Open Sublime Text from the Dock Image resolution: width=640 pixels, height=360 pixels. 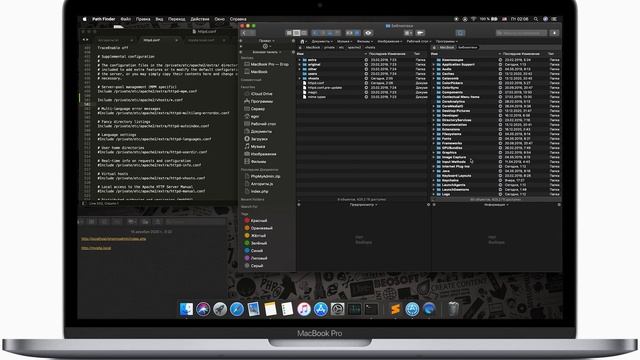[395, 309]
